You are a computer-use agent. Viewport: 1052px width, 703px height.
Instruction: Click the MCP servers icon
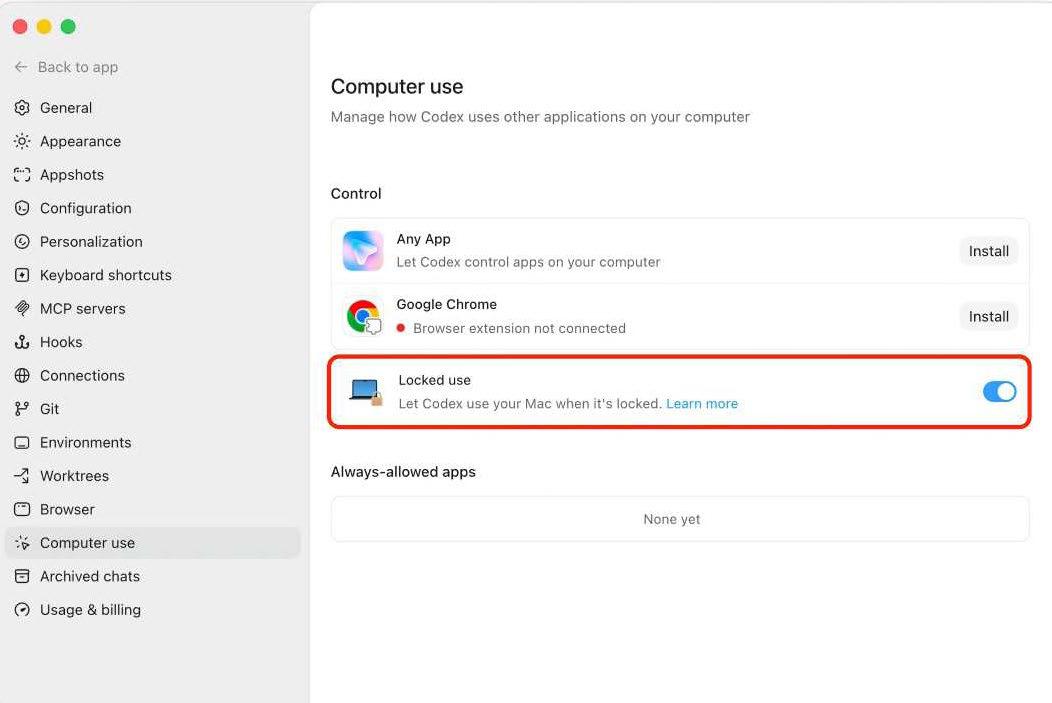(x=22, y=309)
